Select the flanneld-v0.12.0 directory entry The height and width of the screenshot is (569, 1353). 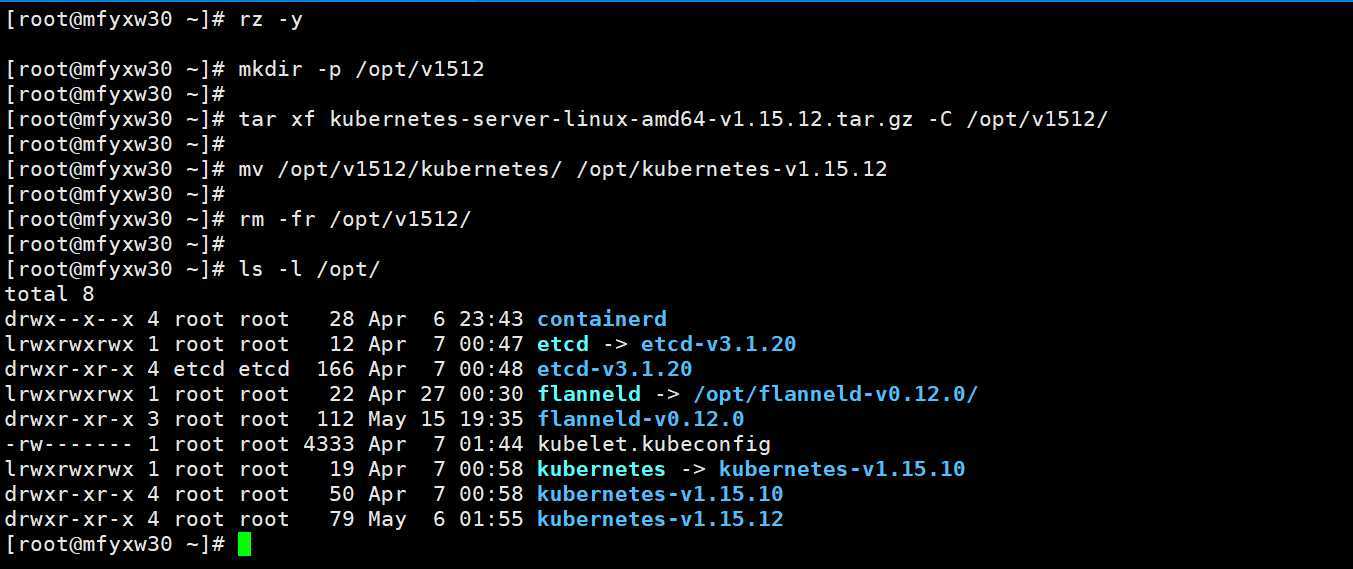tap(640, 419)
